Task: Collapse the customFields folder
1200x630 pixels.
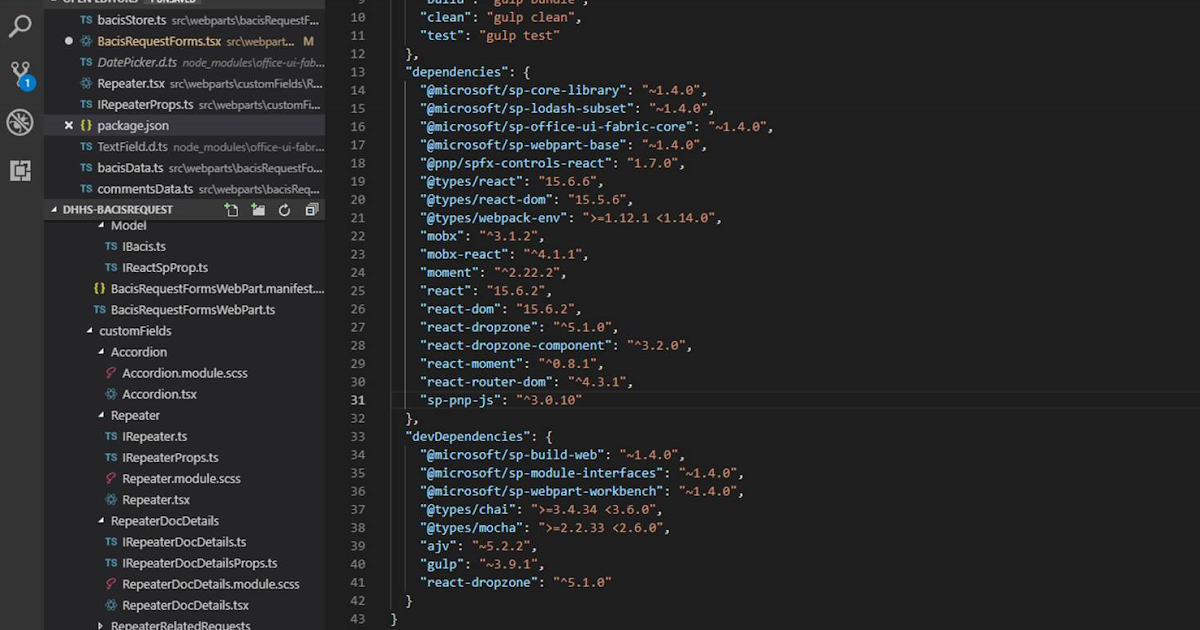Action: coord(89,331)
